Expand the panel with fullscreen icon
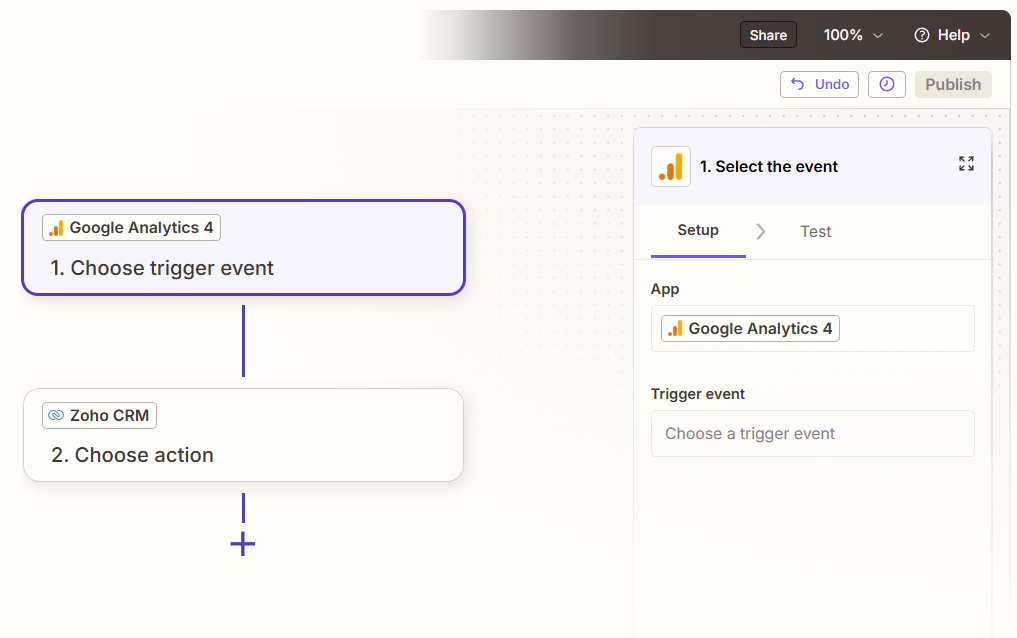1017x638 pixels. pos(966,163)
